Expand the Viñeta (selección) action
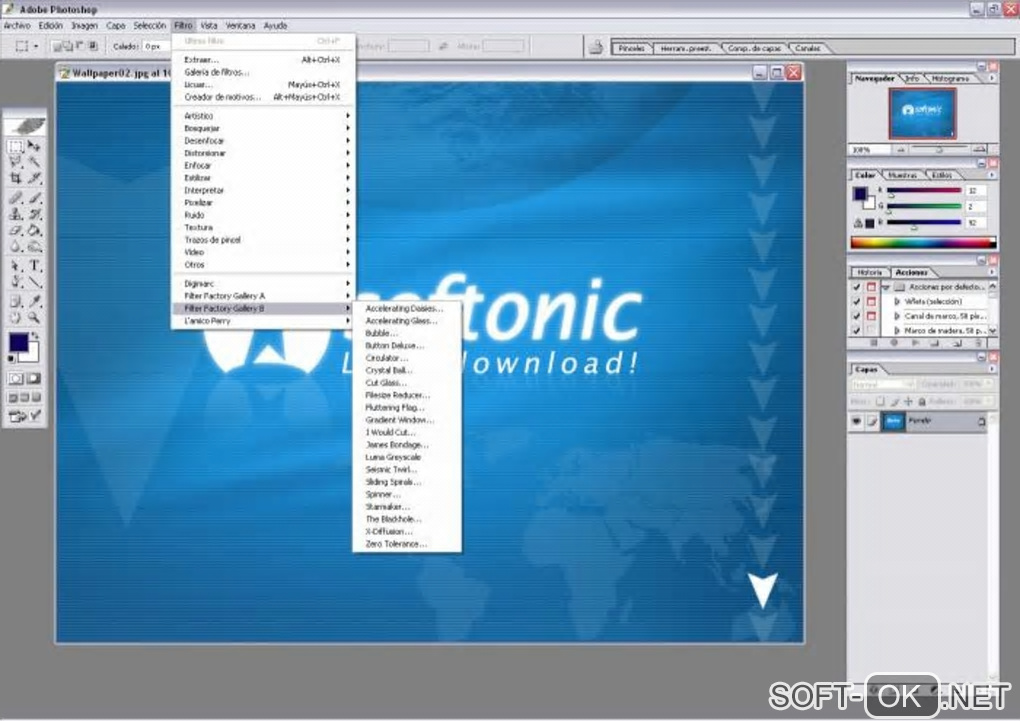 coord(898,301)
